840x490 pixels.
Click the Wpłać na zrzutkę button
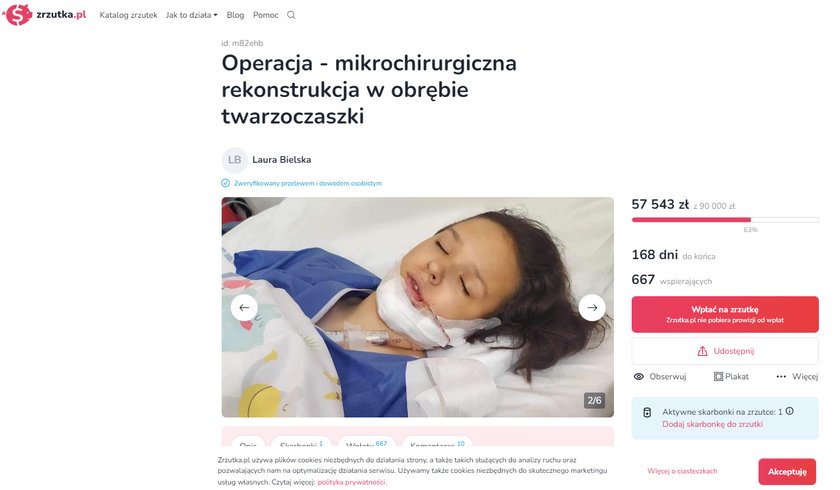(x=725, y=314)
